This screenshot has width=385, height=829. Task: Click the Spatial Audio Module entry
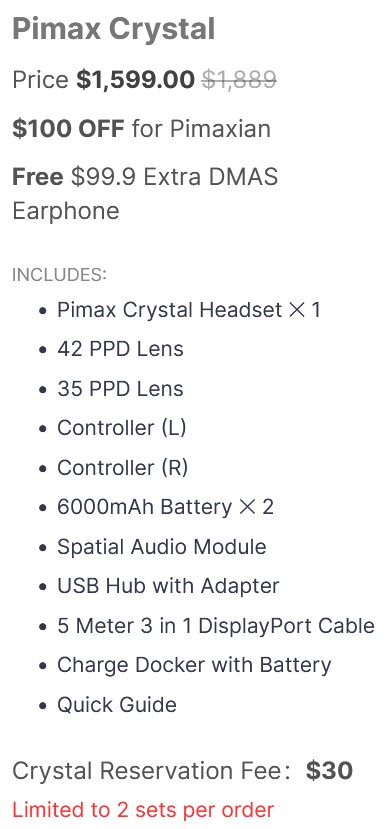click(162, 547)
